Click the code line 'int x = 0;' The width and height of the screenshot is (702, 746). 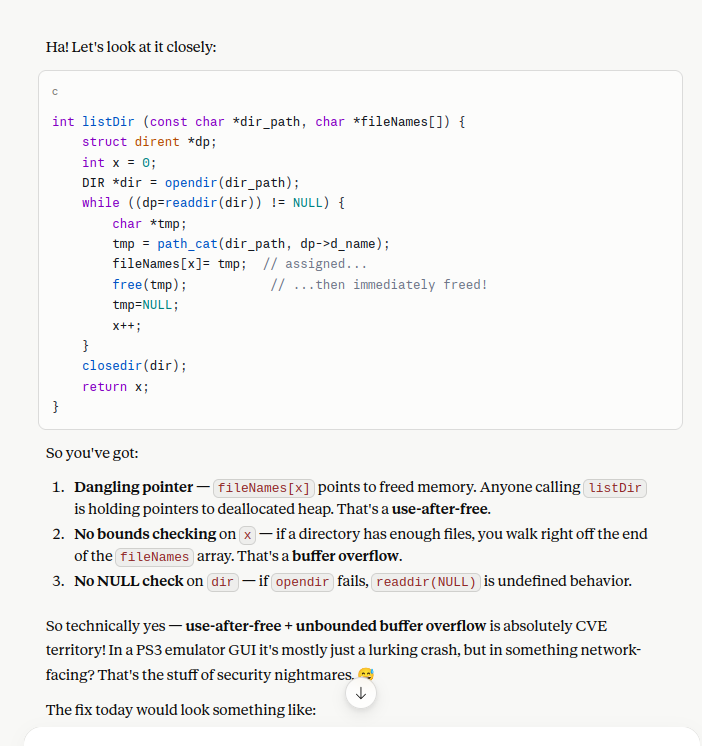[x=119, y=163]
